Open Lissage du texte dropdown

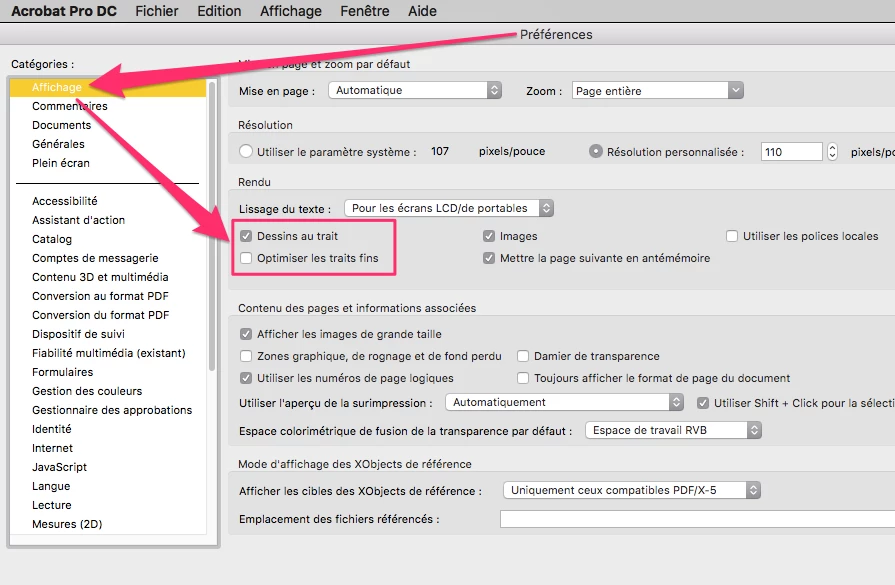click(449, 208)
